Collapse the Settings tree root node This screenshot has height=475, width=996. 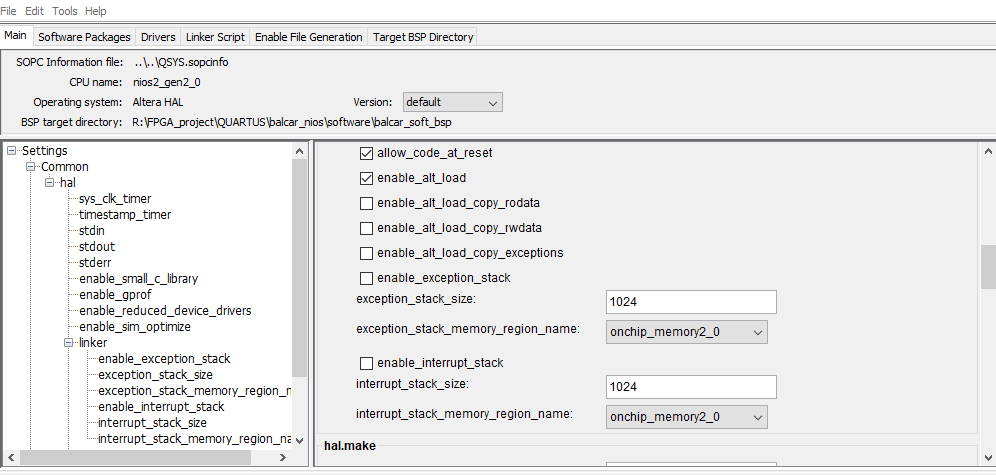(12, 151)
